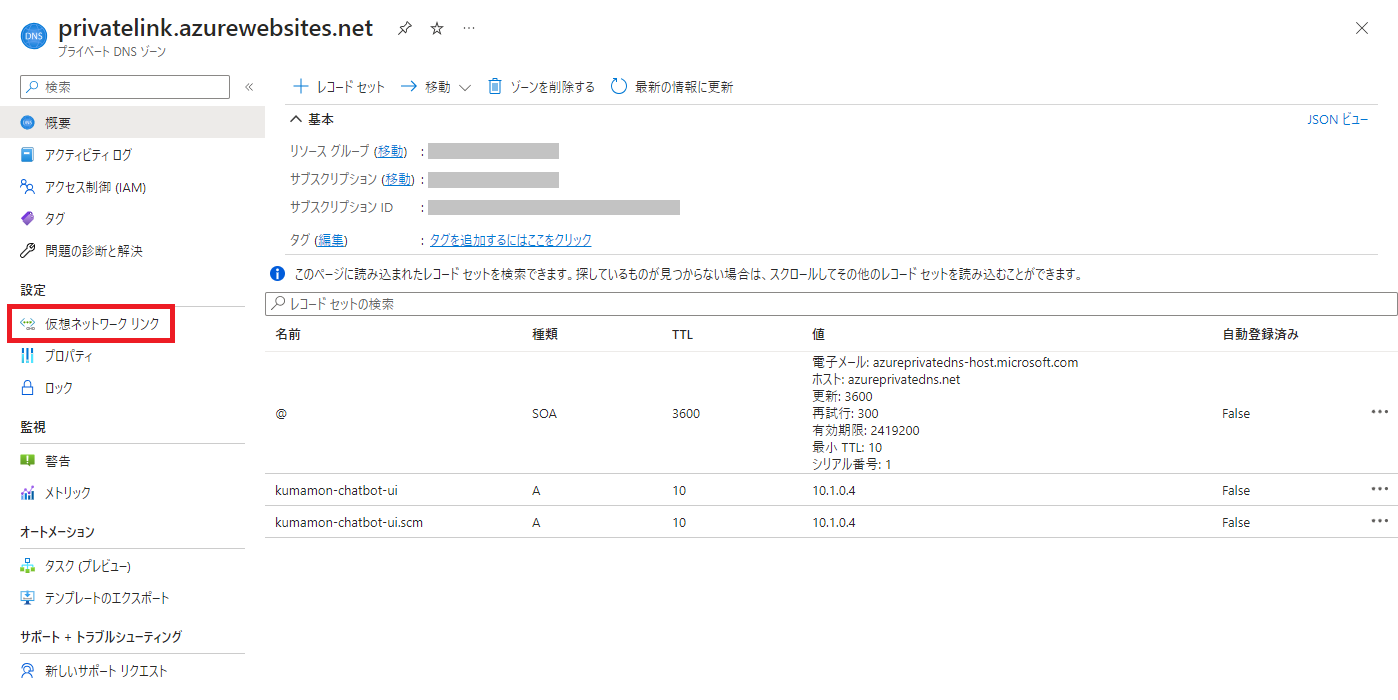The height and width of the screenshot is (700, 1398).
Task: Click the タグを追加するにはここをクリック link
Action: (510, 240)
